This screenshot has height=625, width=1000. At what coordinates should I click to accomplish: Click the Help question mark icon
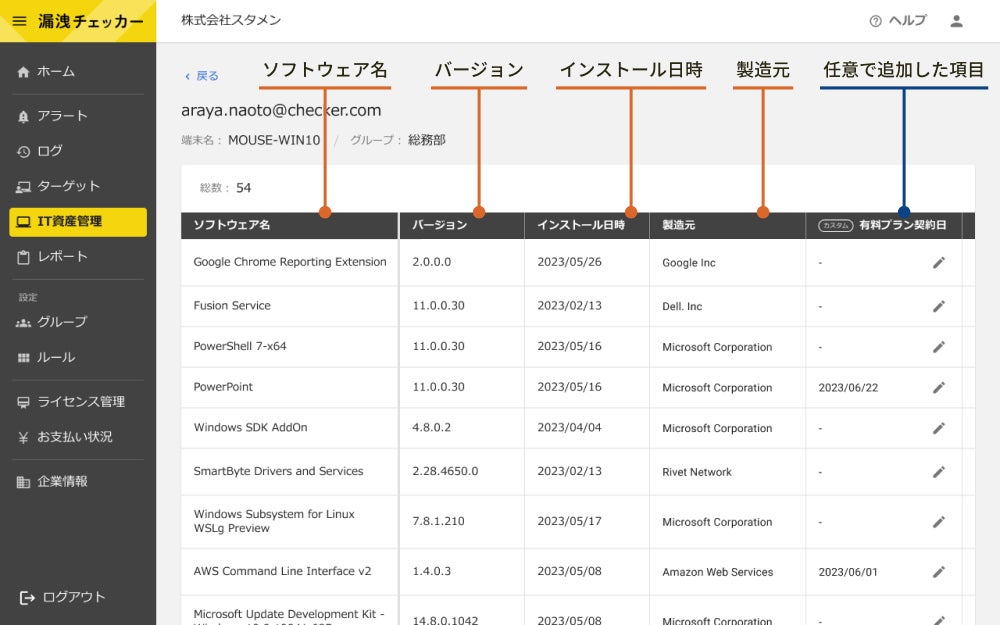click(875, 21)
